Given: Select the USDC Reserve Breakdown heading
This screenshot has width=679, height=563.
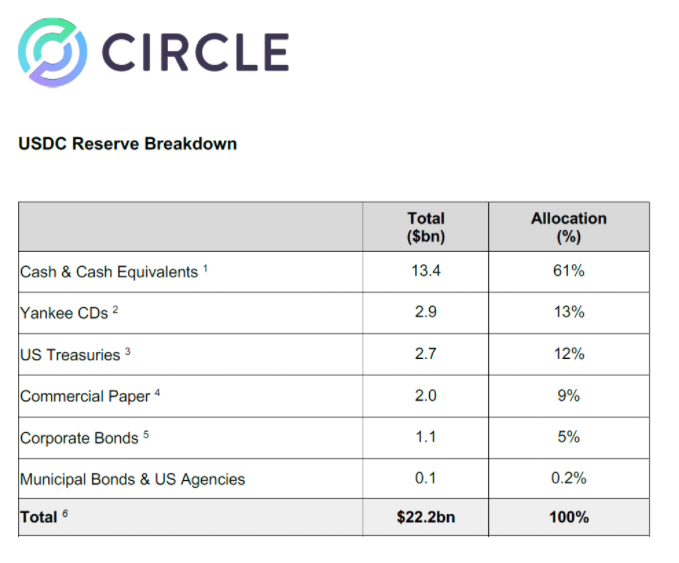Looking at the screenshot, I should coord(128,144).
